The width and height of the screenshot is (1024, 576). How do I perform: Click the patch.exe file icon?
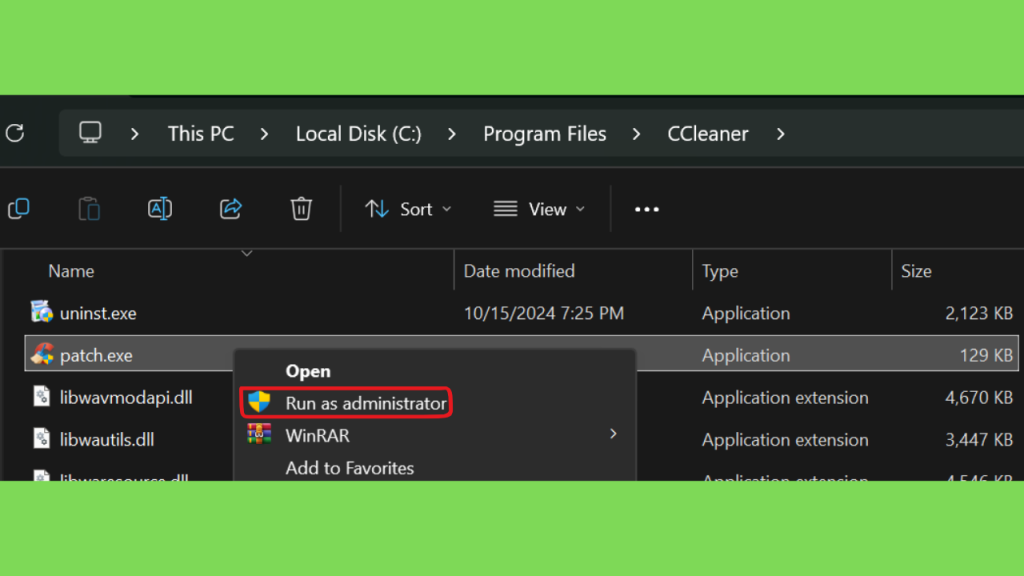pyautogui.click(x=42, y=355)
